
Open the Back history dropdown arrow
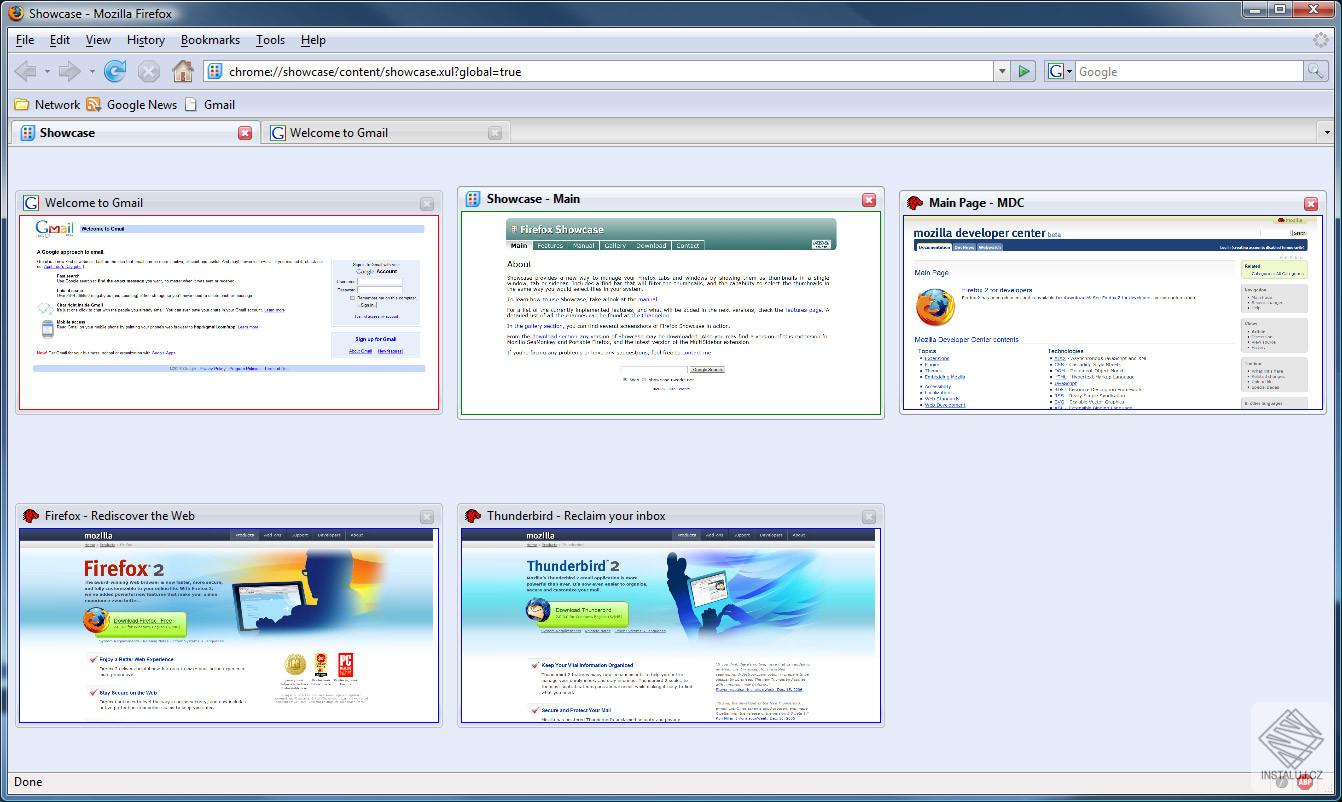point(47,72)
